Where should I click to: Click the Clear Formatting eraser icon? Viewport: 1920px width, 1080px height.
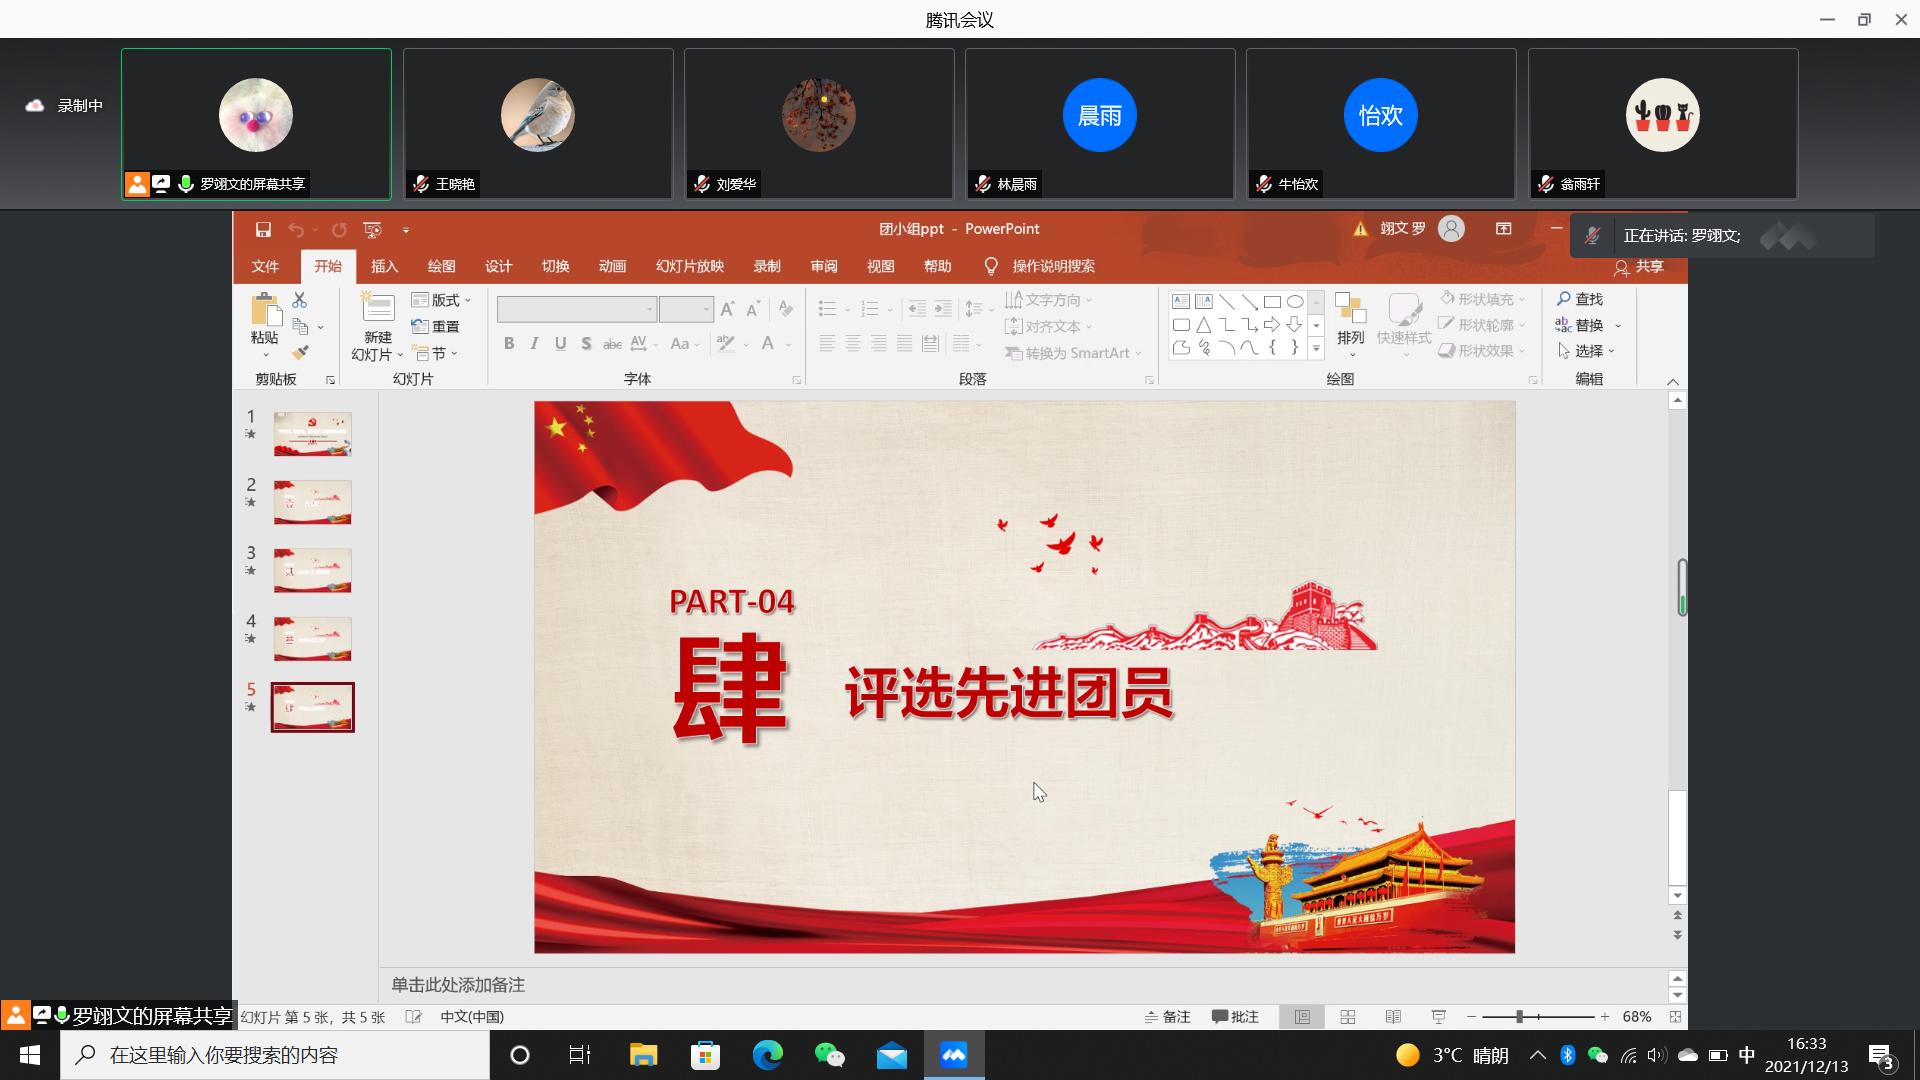coord(786,309)
